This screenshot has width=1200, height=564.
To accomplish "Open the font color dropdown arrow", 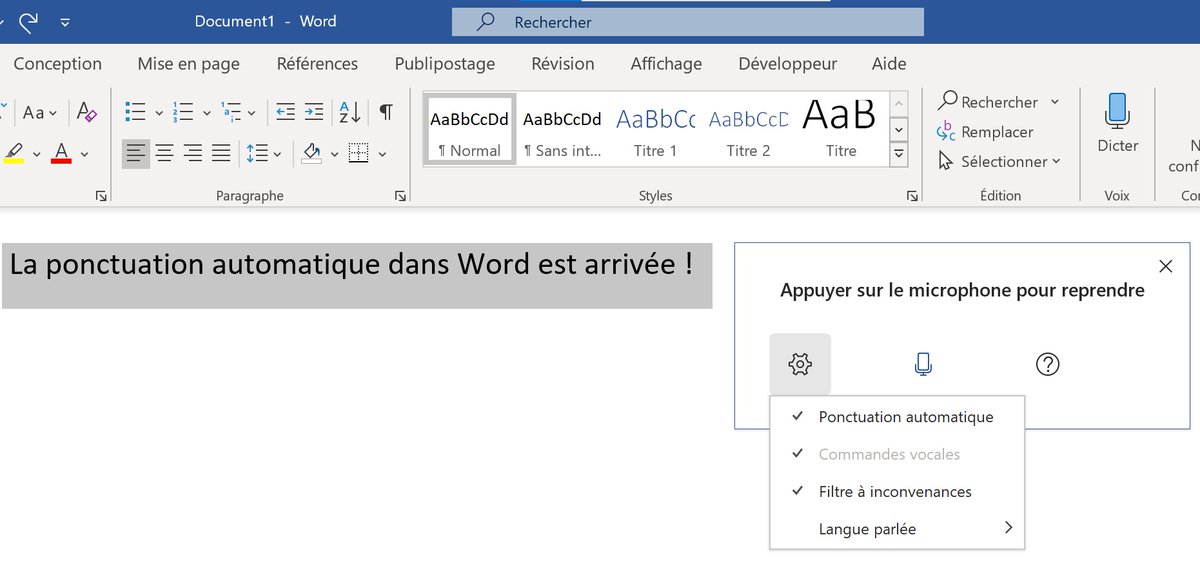I will coord(85,154).
